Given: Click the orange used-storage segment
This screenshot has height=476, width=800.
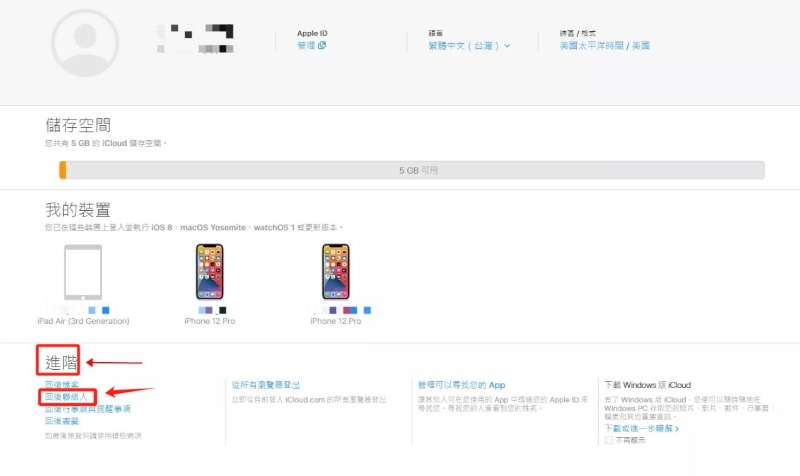Looking at the screenshot, I should click(x=63, y=171).
